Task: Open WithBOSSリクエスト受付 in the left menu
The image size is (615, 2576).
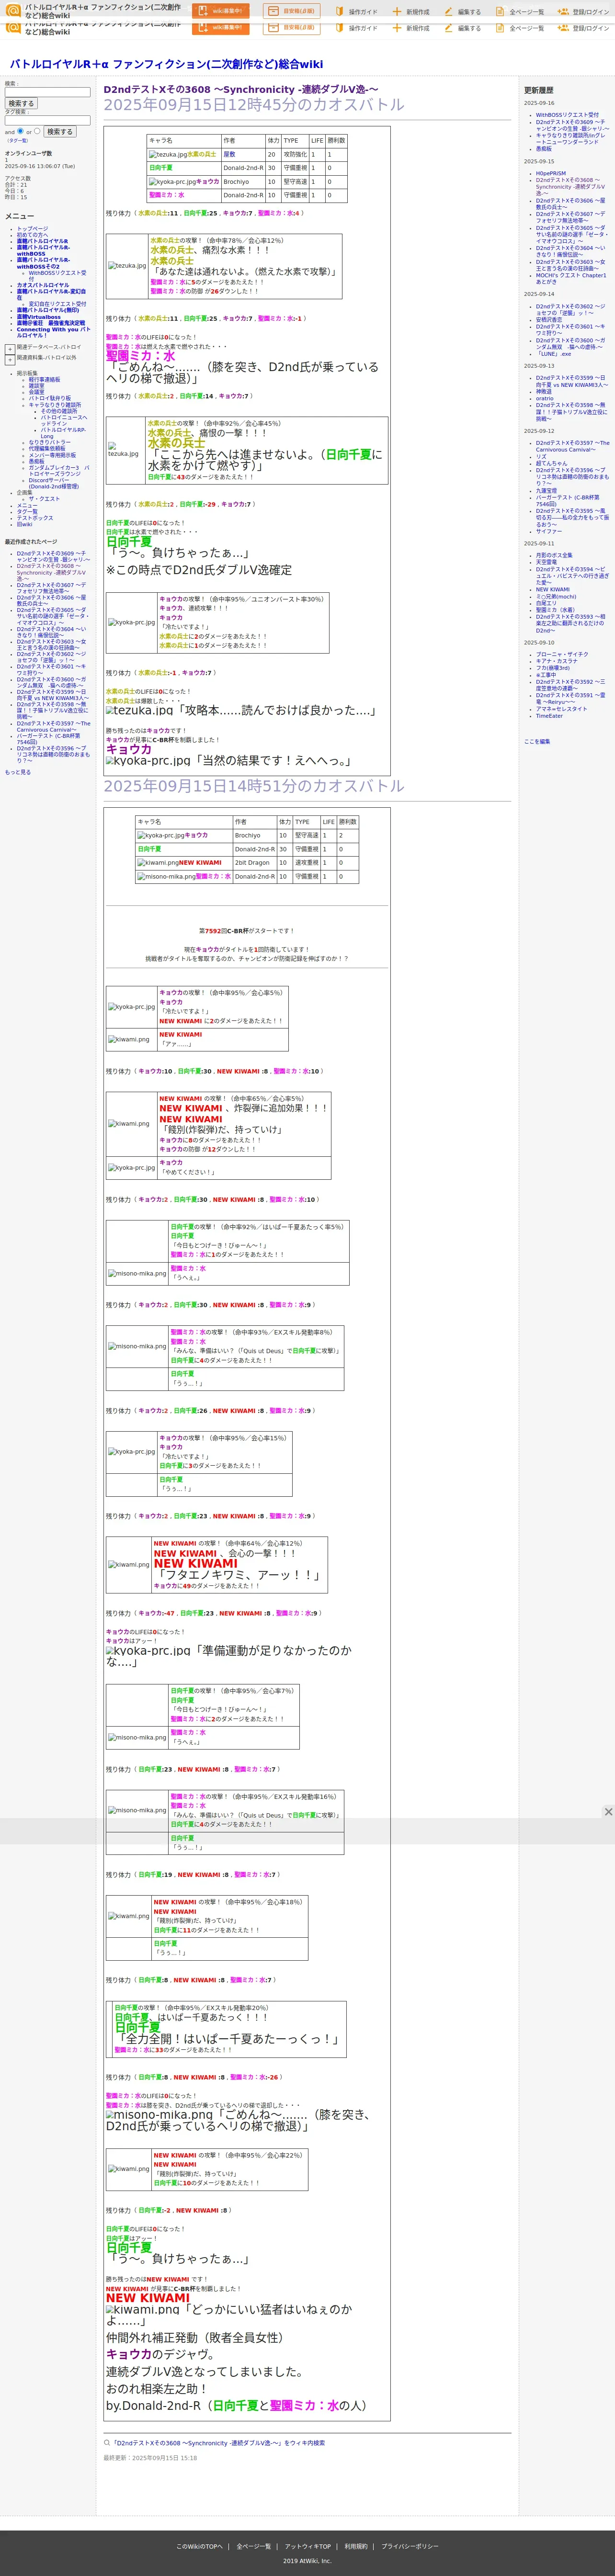Action: 57,275
